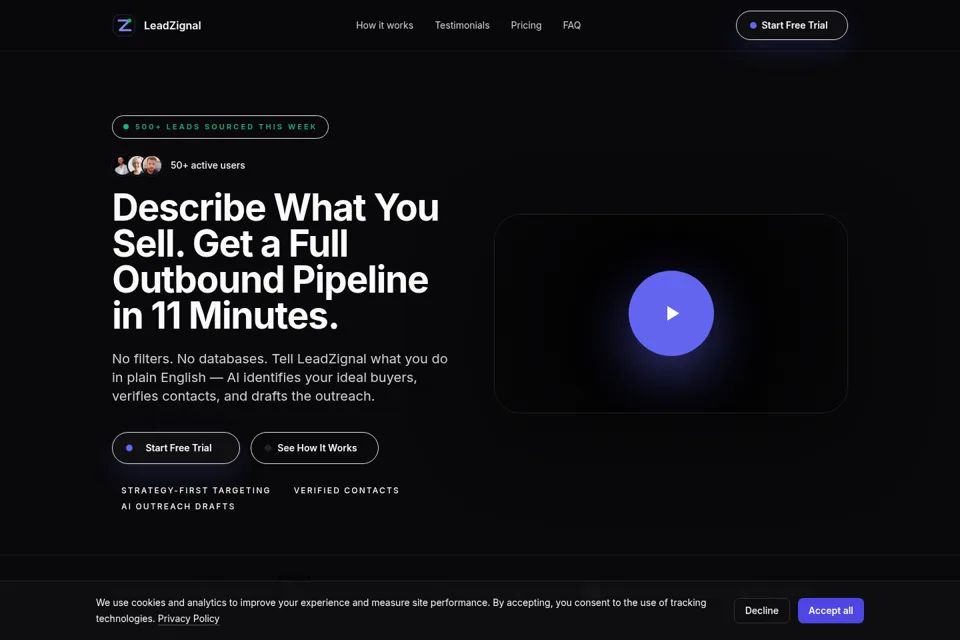Select the 50+ active users text
The height and width of the screenshot is (640, 960).
click(x=208, y=165)
